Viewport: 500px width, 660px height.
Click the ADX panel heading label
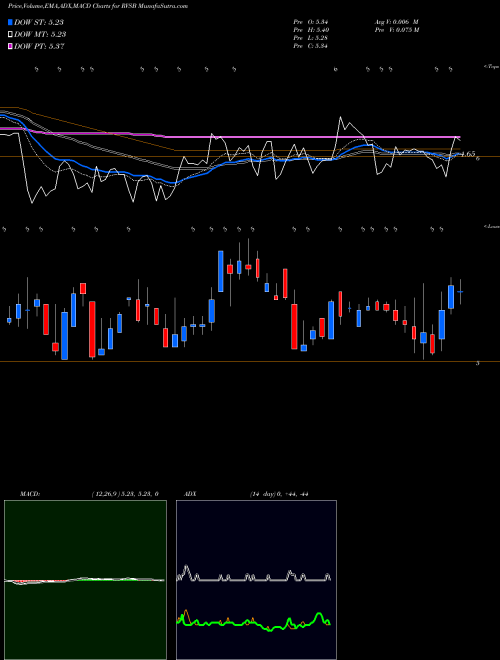pos(190,494)
